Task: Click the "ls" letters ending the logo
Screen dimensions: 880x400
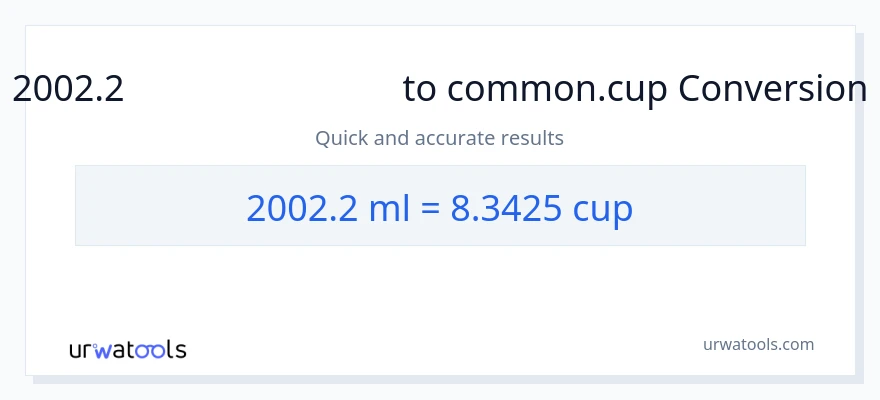Action: [x=175, y=350]
